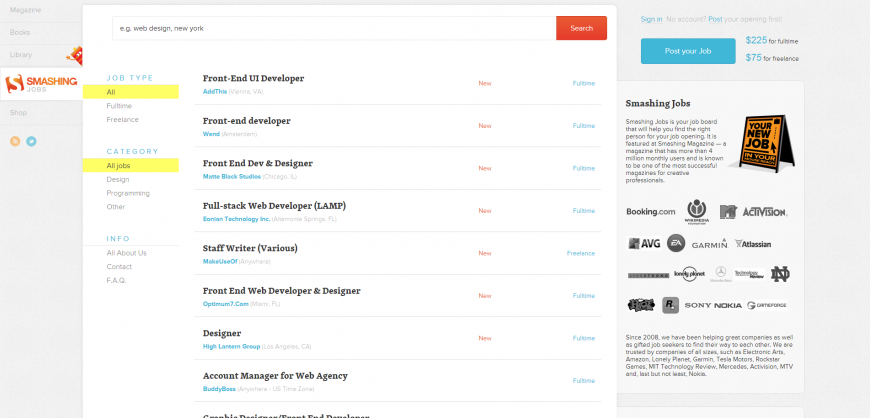Open the Books section
The width and height of the screenshot is (870, 418).
pos(20,32)
